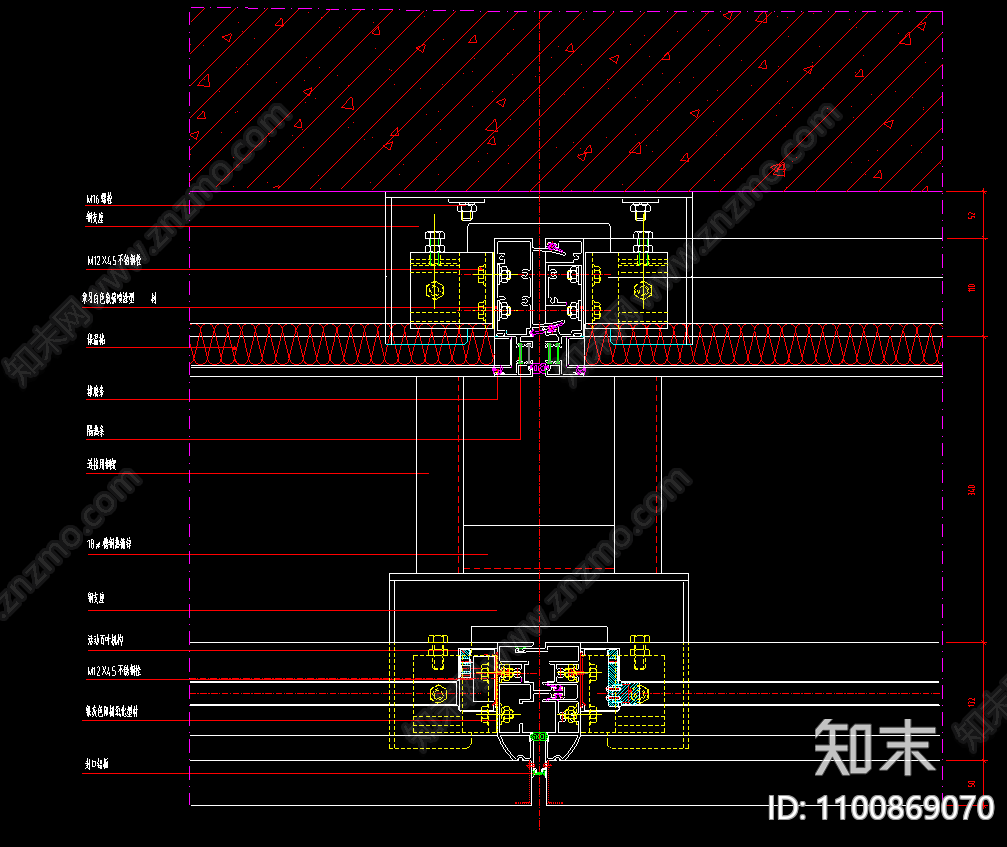Select the "132" dimension value
The image size is (1007, 847).
coord(972,702)
